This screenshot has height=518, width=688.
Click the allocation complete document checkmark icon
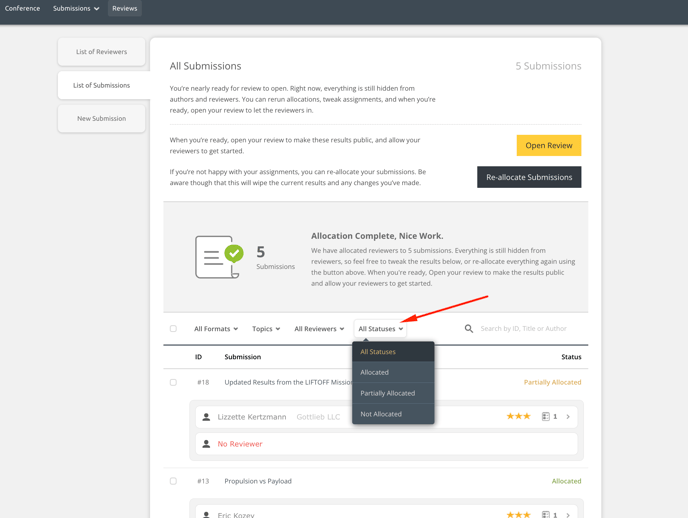coord(219,257)
